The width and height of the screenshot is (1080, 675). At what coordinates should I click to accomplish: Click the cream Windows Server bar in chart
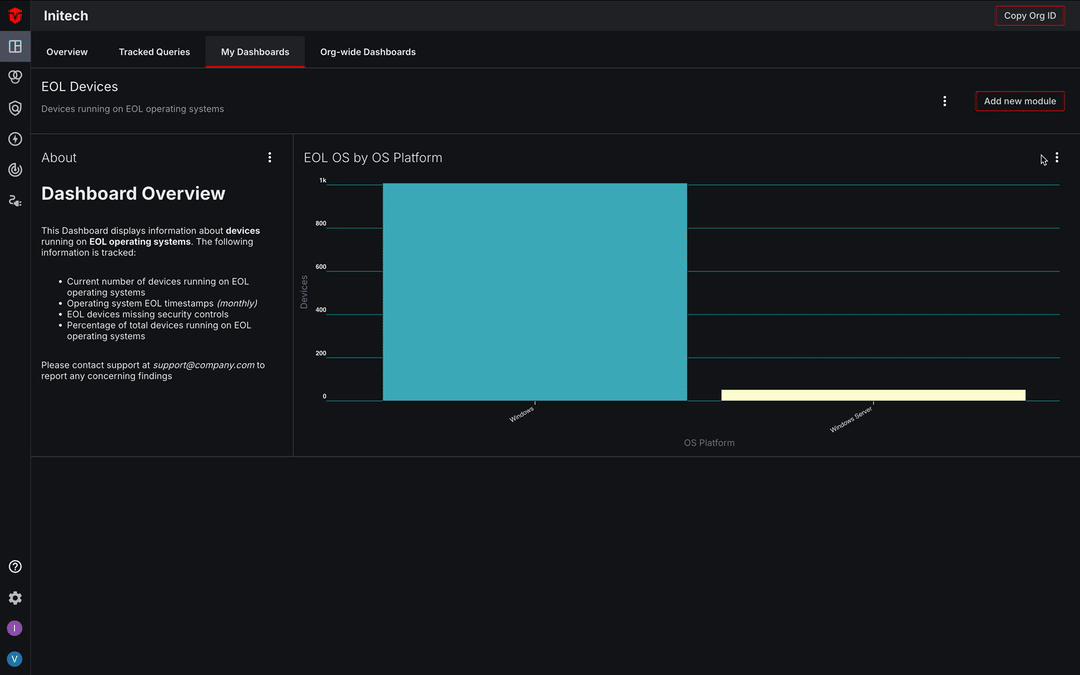click(873, 395)
